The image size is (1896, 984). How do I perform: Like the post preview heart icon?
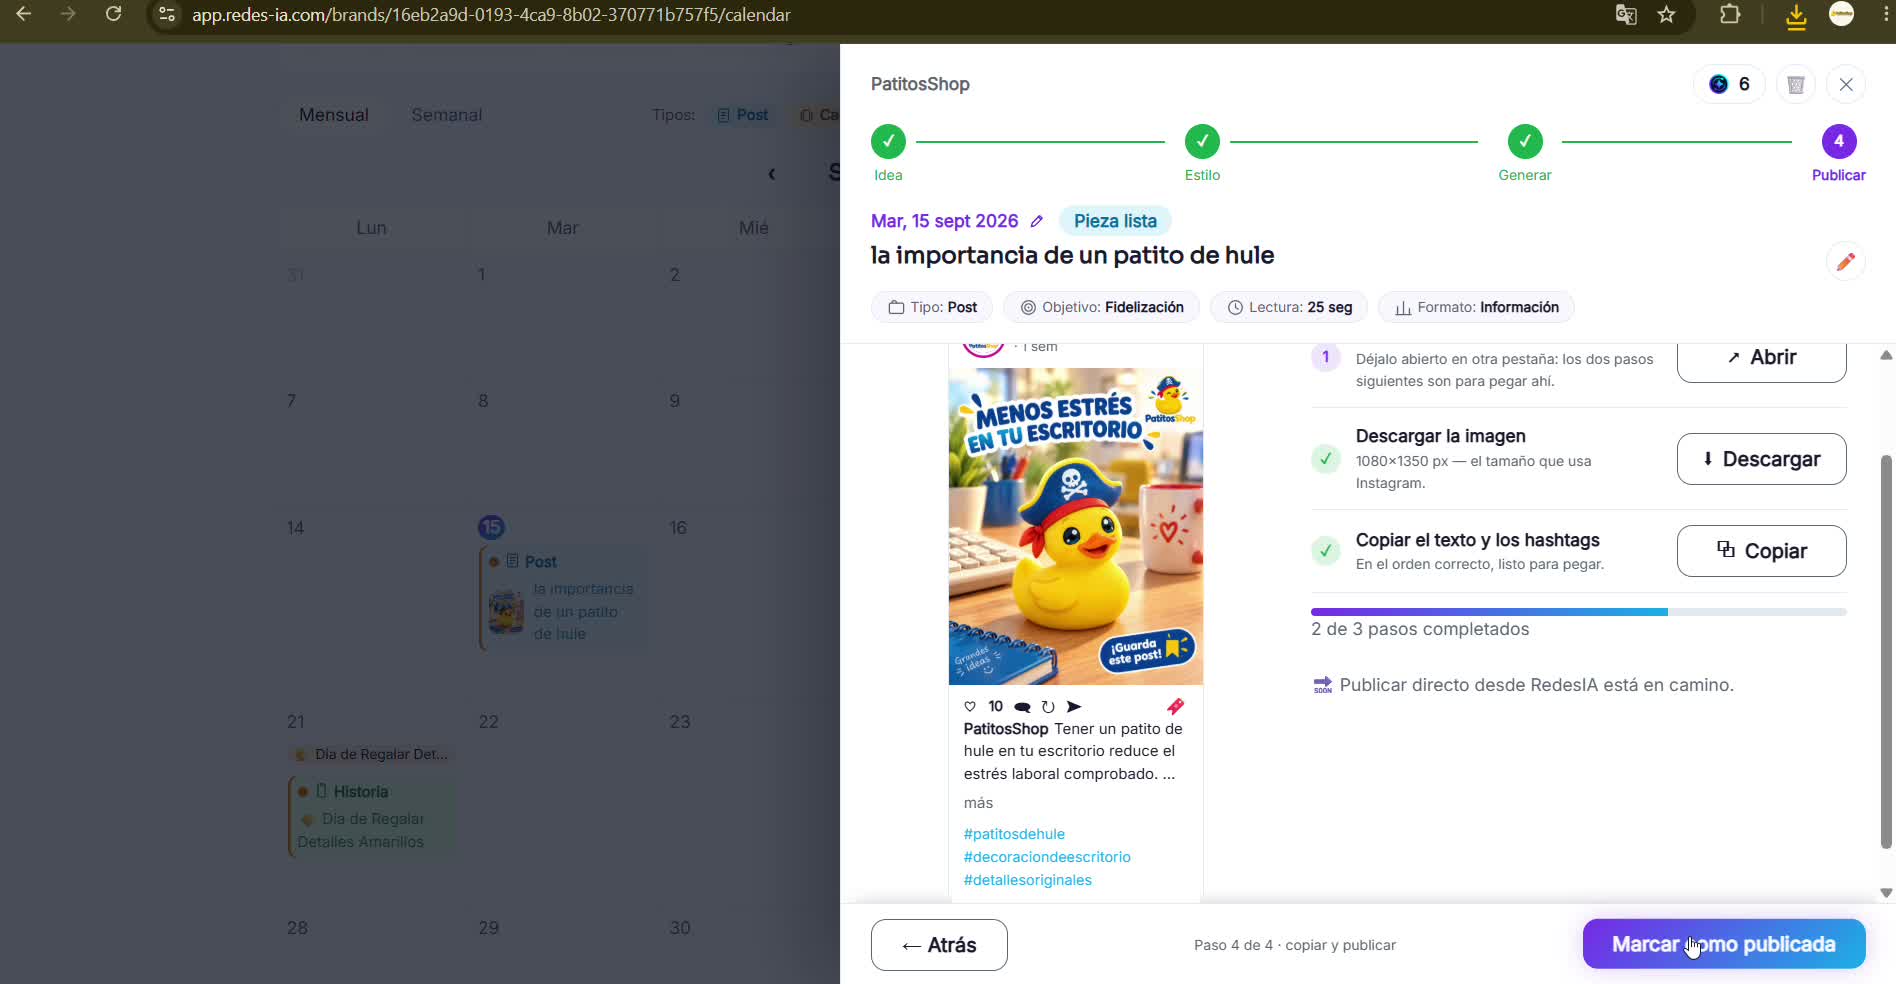[x=969, y=707]
